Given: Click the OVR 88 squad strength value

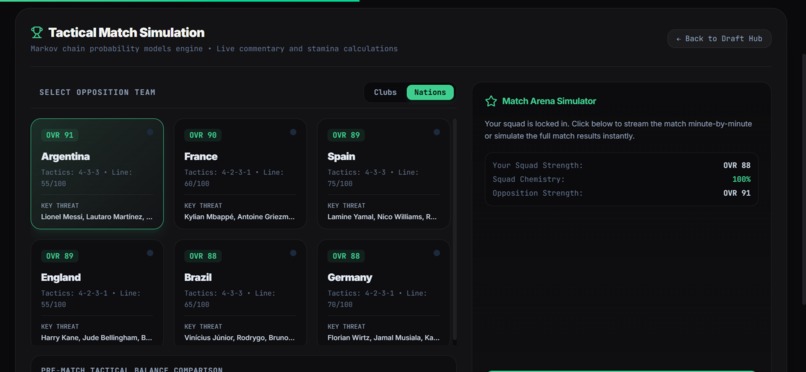Looking at the screenshot, I should [x=737, y=165].
